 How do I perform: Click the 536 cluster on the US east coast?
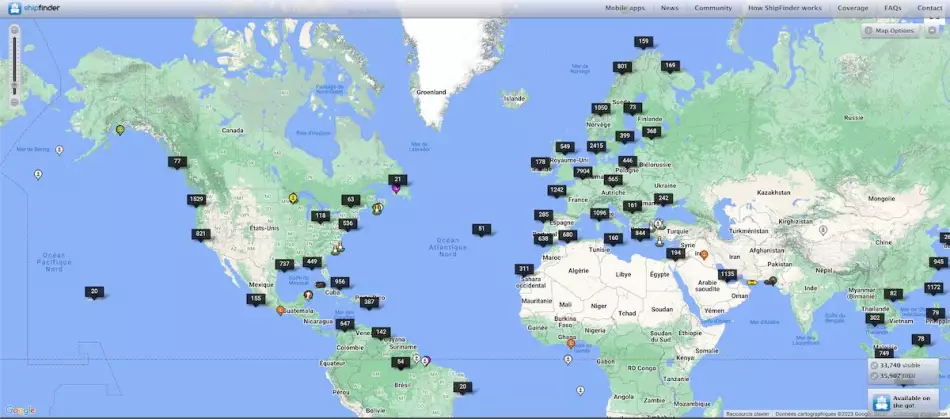(348, 223)
